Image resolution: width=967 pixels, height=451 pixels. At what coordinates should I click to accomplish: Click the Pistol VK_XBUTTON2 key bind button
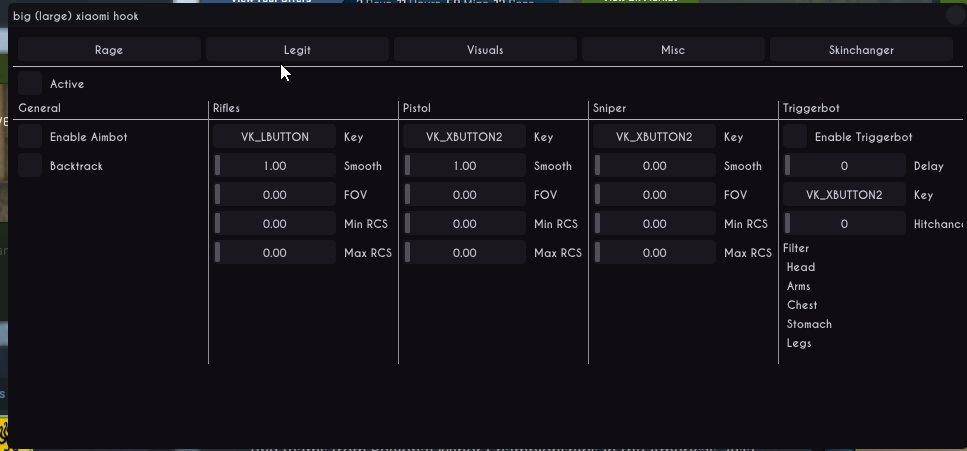(464, 136)
